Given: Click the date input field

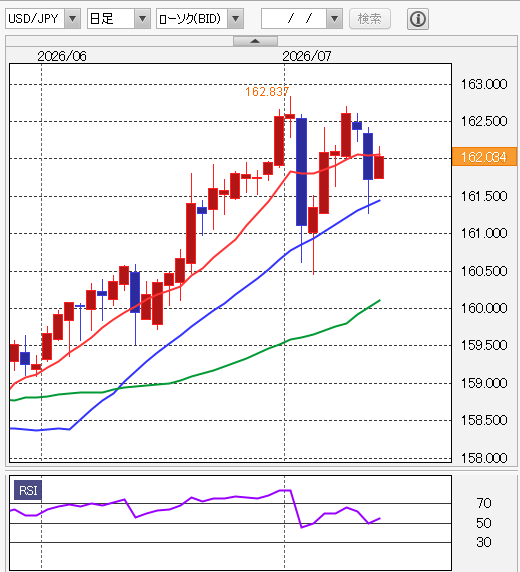Looking at the screenshot, I should [x=294, y=19].
